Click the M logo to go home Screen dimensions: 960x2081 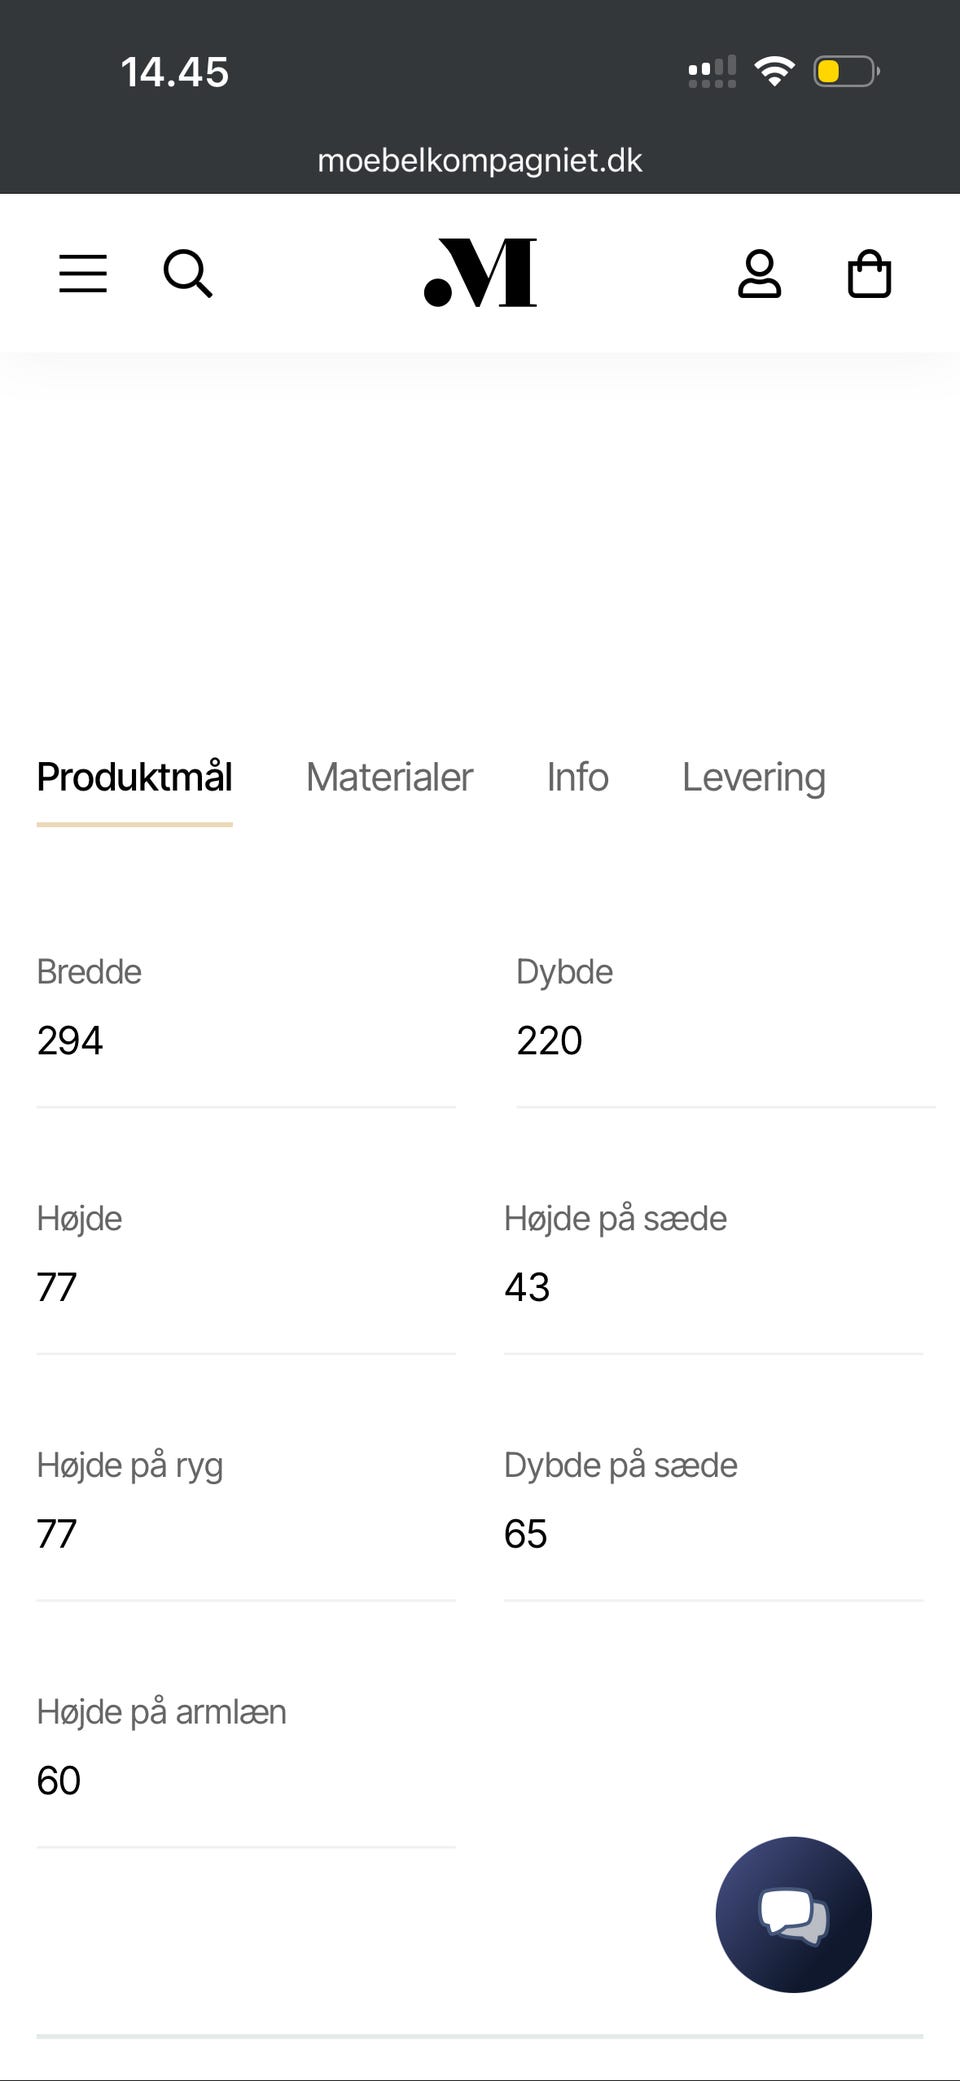[481, 272]
